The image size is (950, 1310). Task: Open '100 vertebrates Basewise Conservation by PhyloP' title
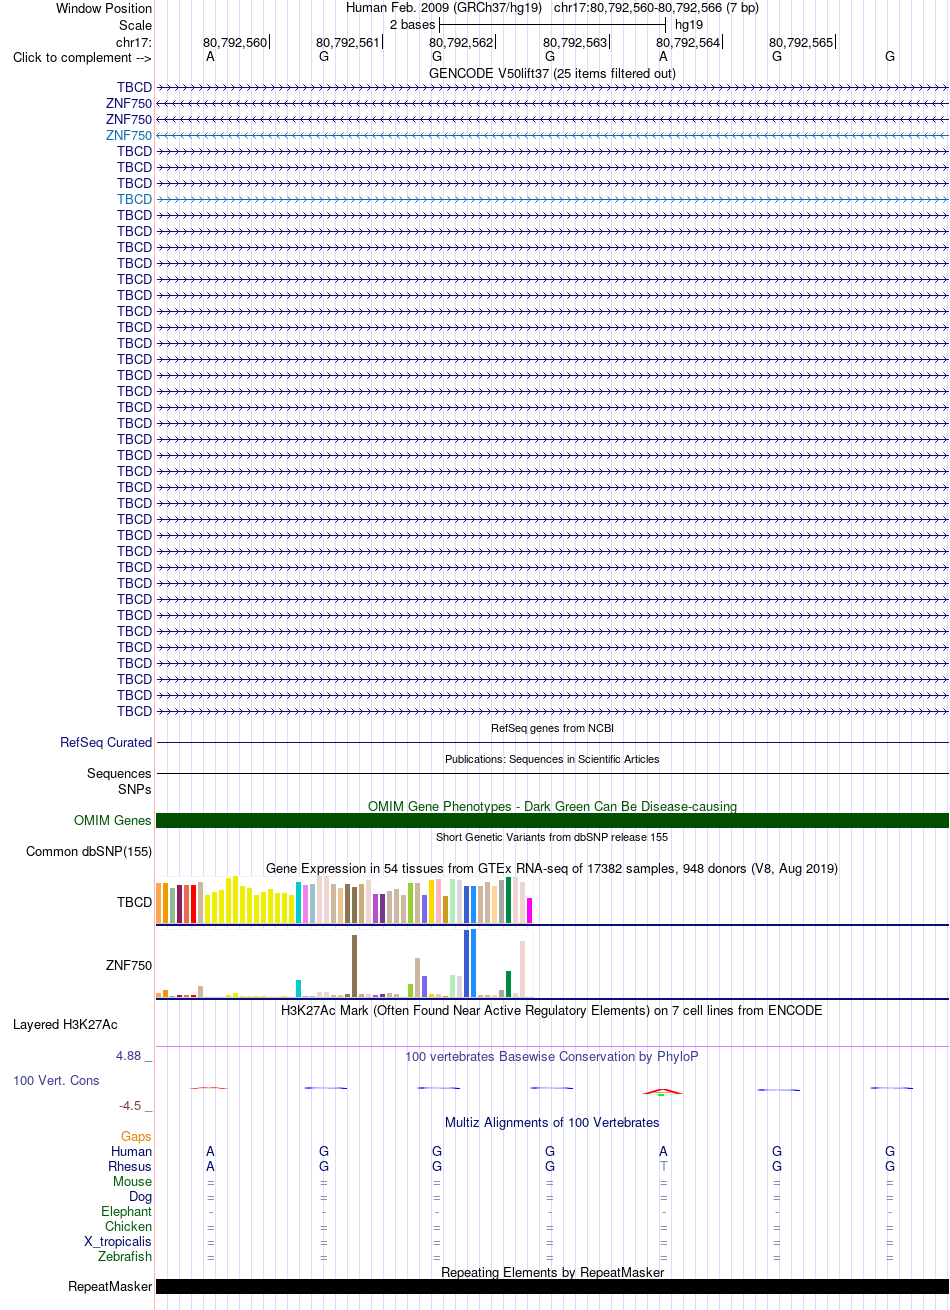(552, 1057)
